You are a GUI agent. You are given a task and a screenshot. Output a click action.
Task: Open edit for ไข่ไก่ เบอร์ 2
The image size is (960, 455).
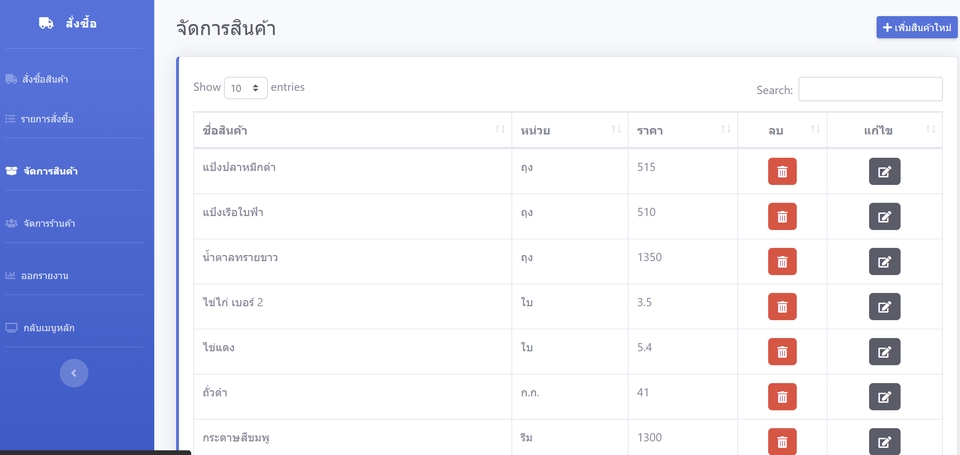884,307
